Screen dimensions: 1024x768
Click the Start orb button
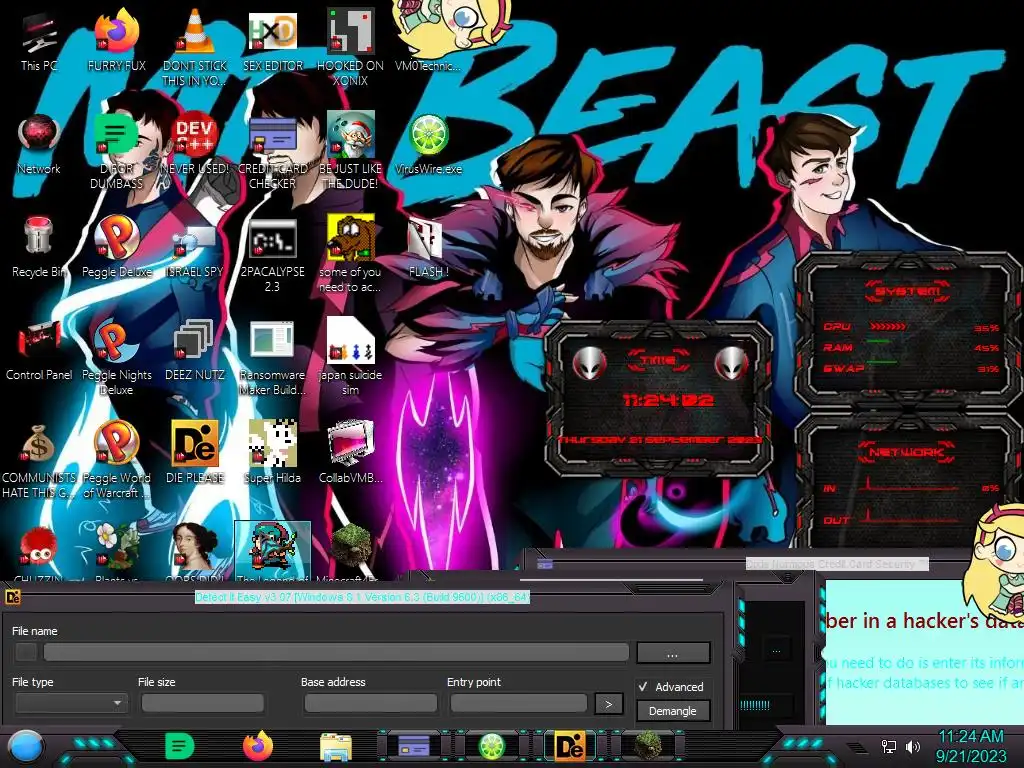click(26, 746)
